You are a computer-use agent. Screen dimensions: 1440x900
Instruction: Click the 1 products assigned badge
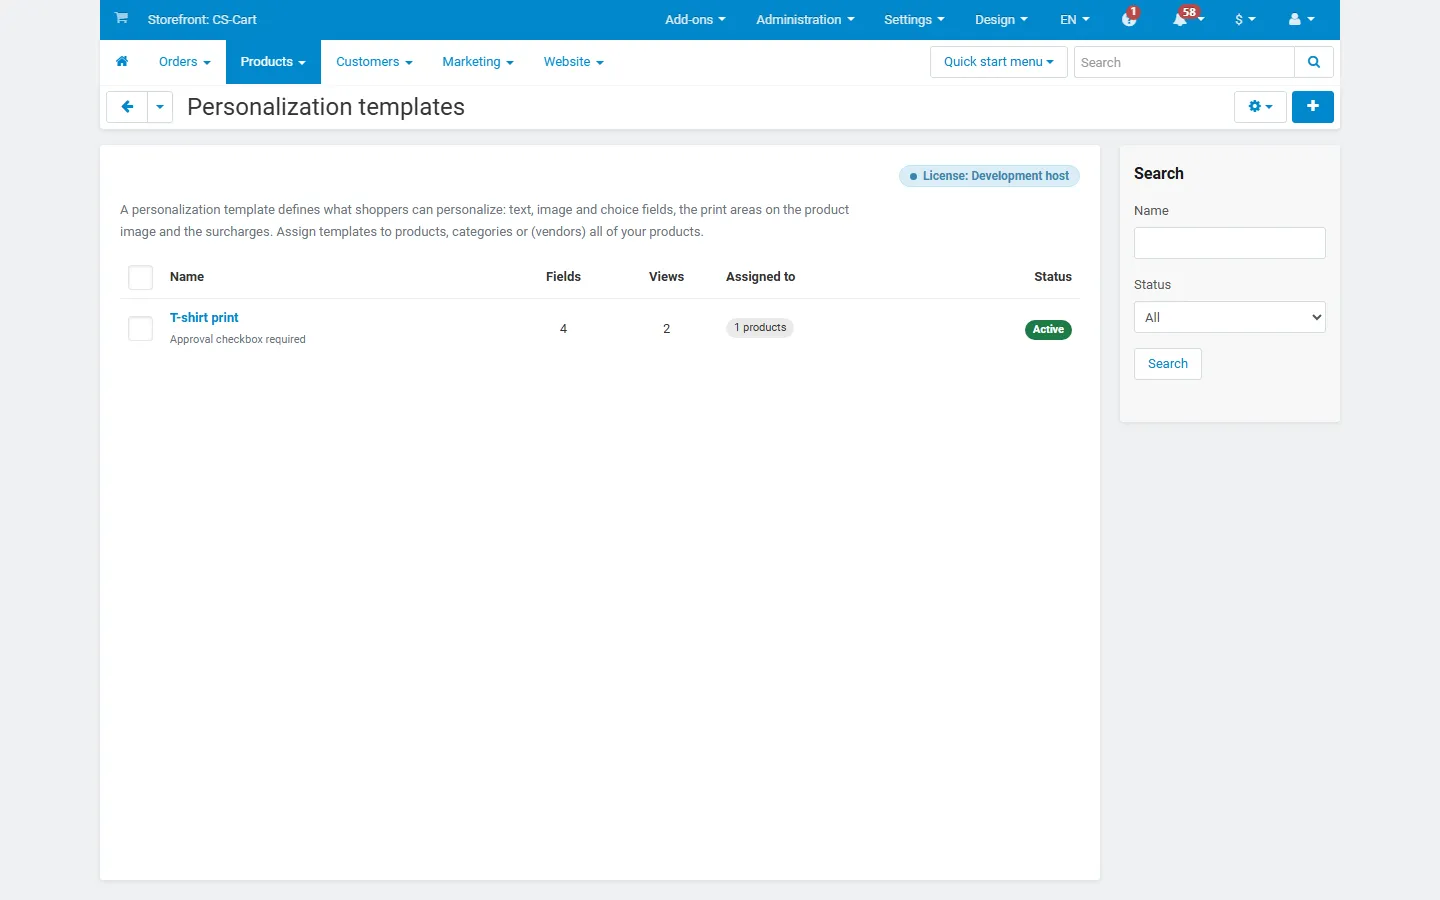[x=760, y=328]
